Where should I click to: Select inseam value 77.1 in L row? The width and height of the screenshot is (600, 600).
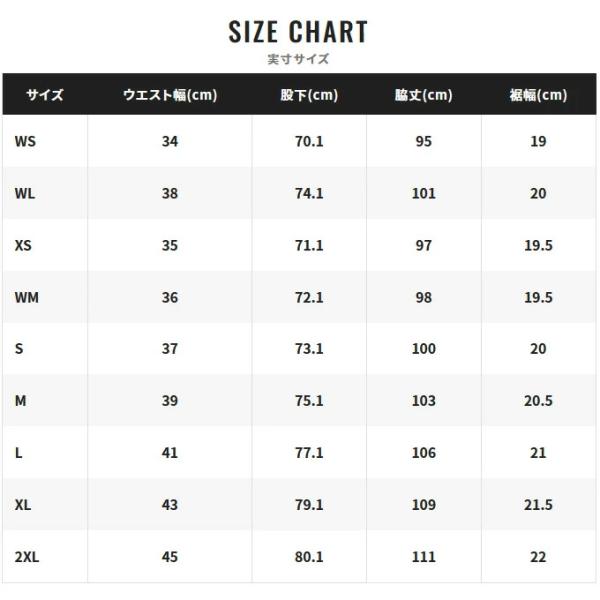pyautogui.click(x=309, y=453)
